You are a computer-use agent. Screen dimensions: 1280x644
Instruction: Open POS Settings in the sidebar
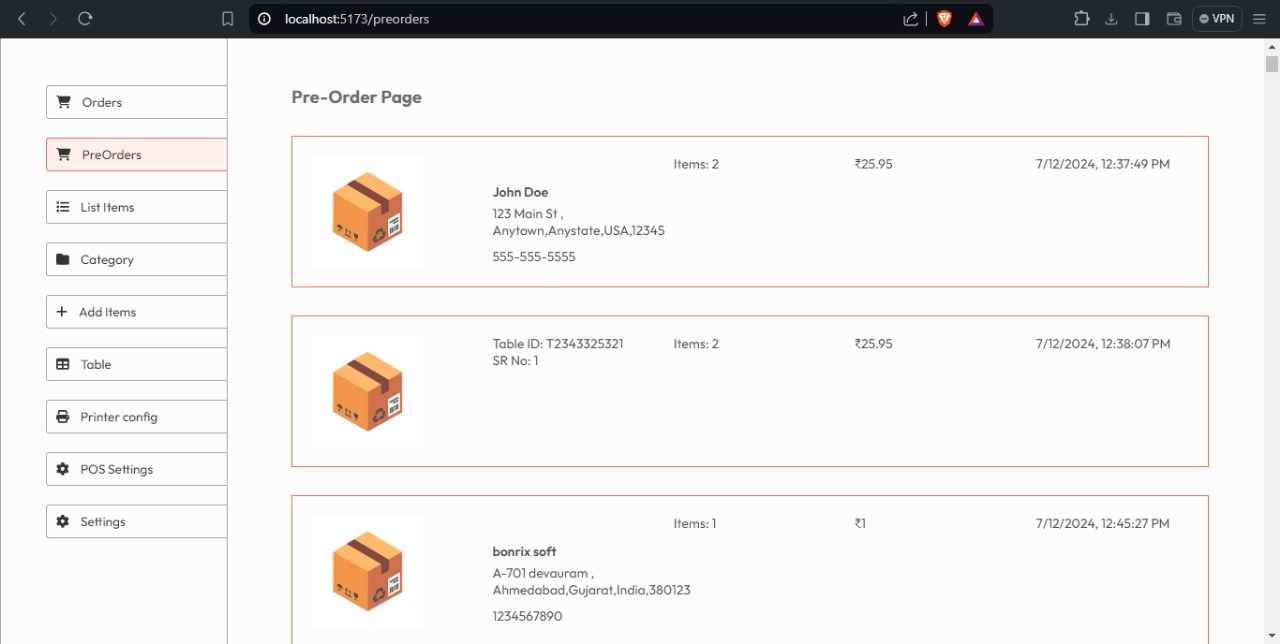coord(137,469)
